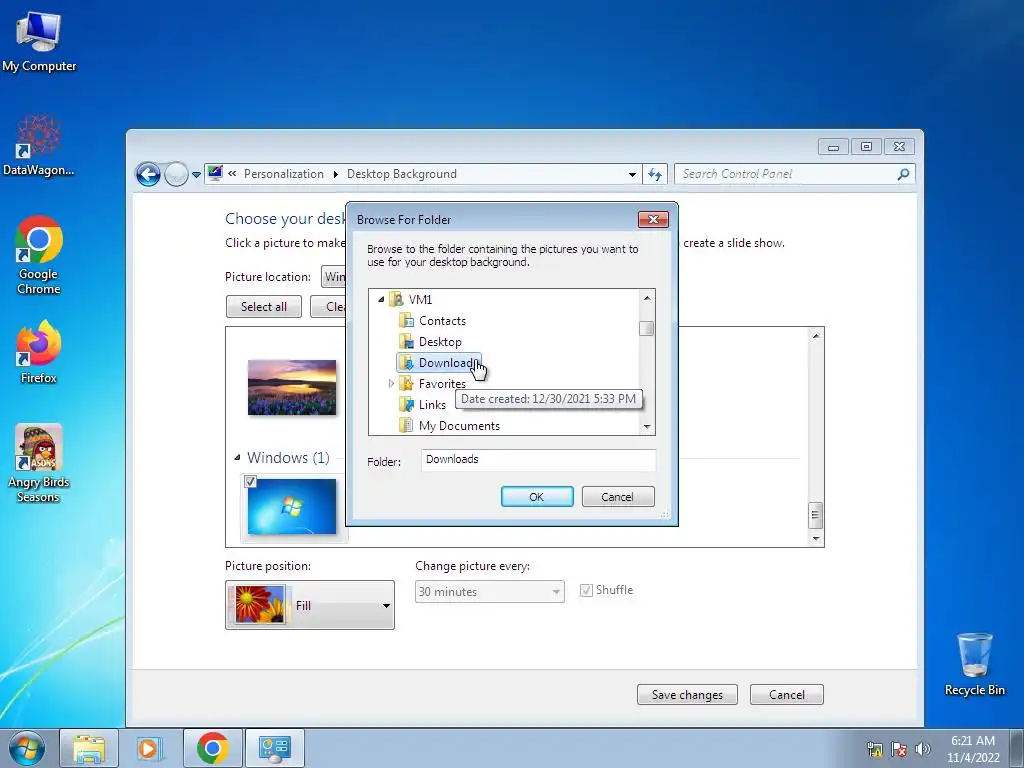Open My Computer desktop icon
This screenshot has height=768, width=1024.
tap(39, 42)
